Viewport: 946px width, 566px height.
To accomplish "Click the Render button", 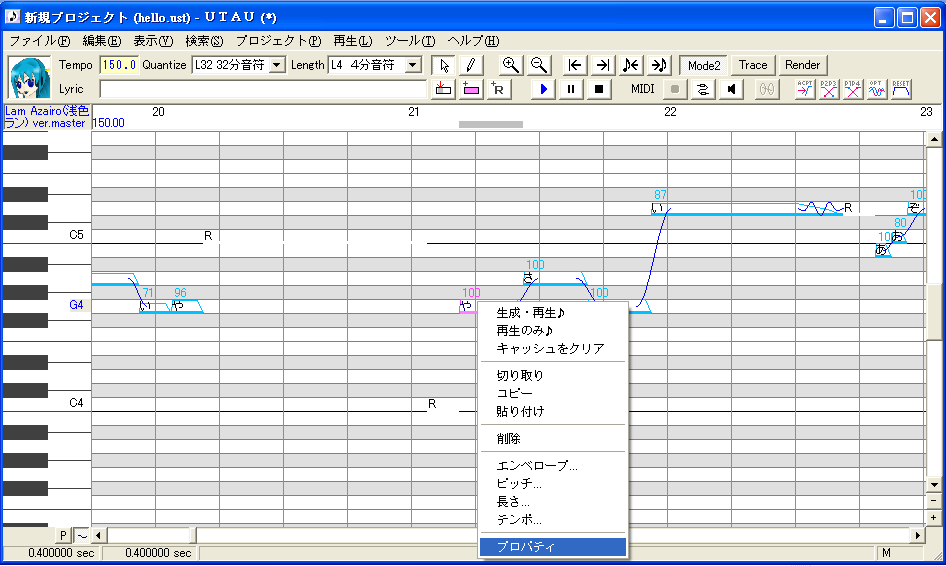I will tap(802, 65).
